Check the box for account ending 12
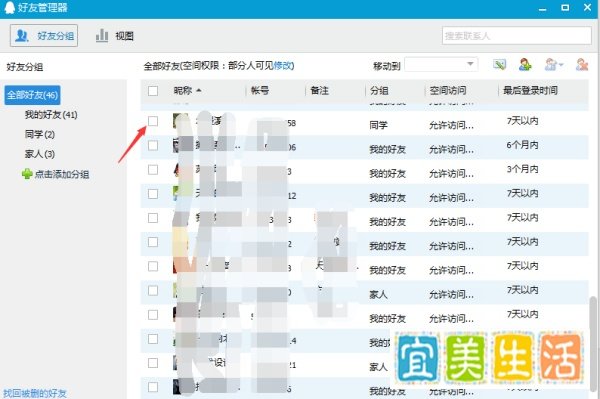 [153, 194]
